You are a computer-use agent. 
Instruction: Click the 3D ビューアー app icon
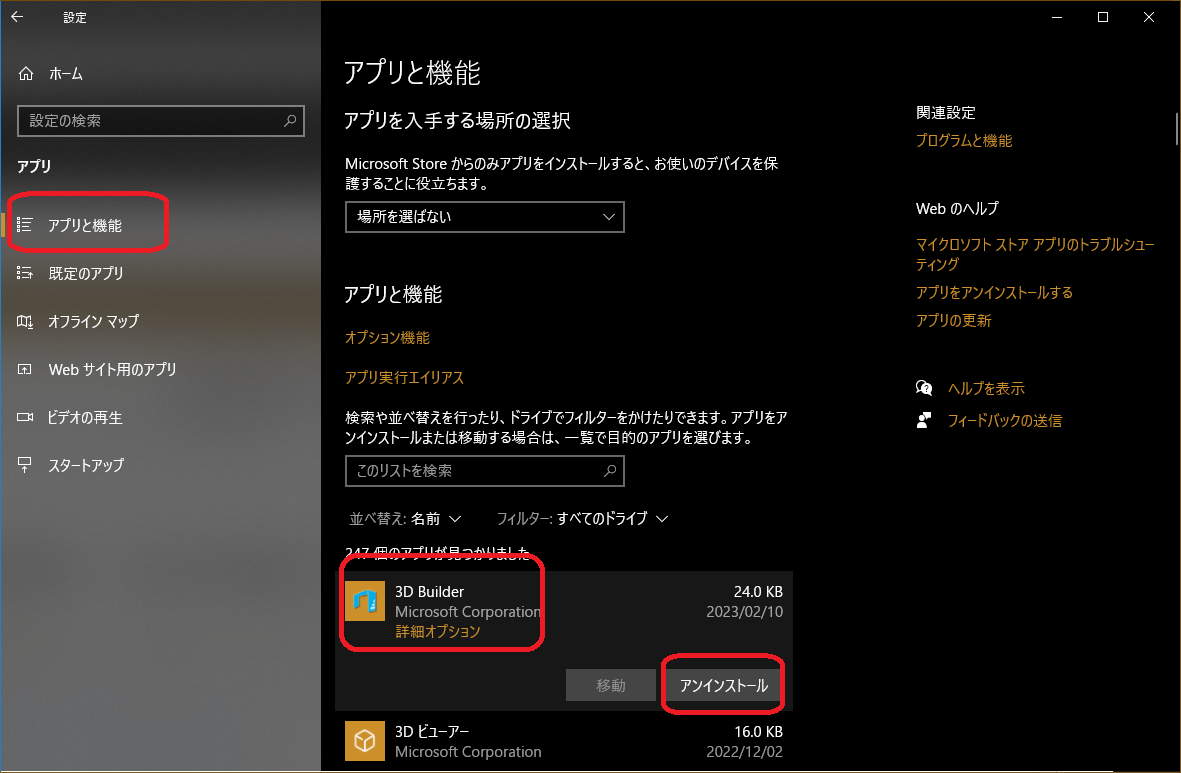click(365, 741)
